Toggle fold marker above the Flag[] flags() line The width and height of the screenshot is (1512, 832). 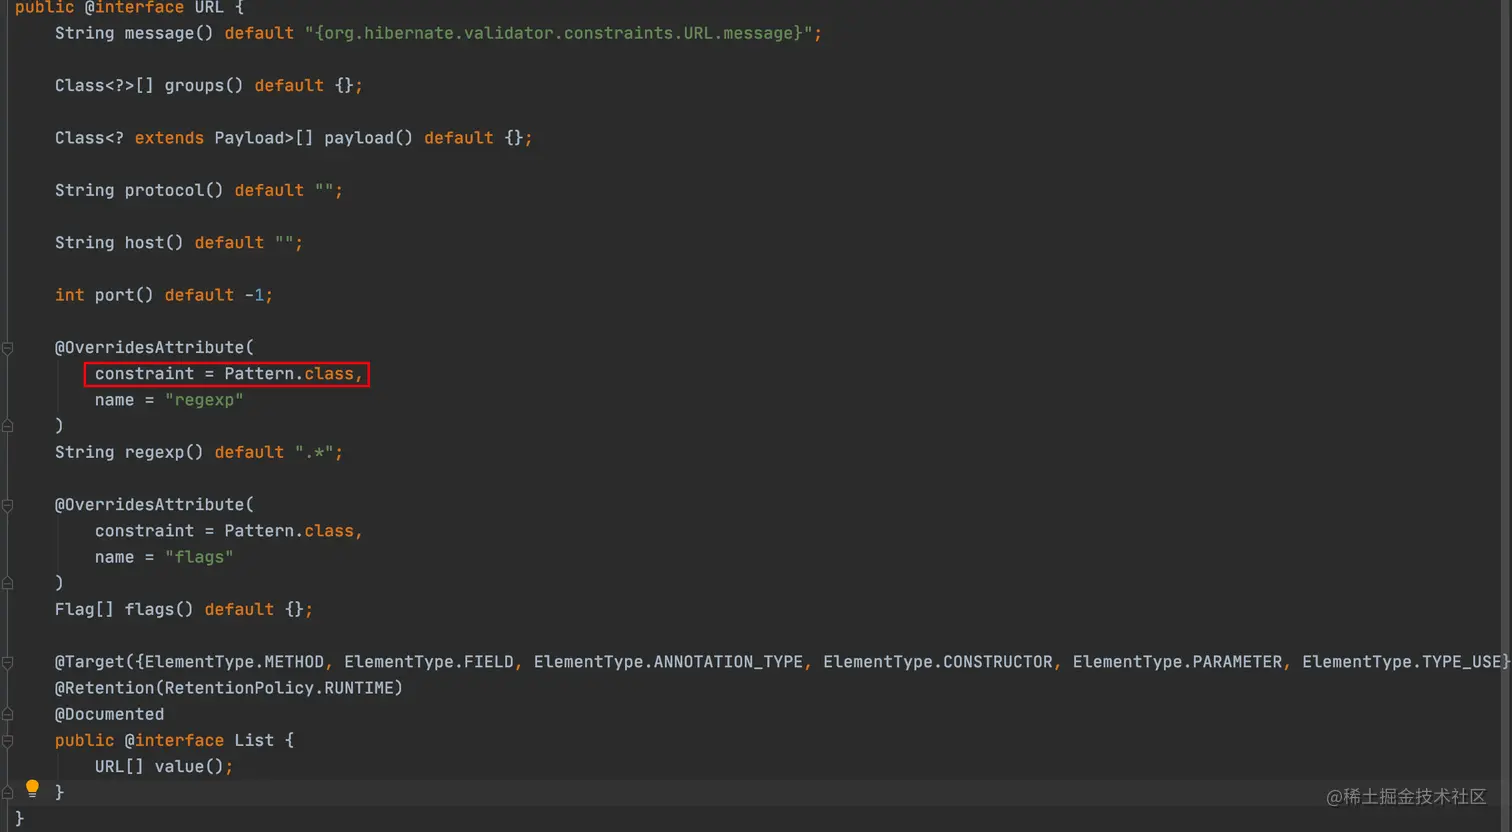coord(7,583)
